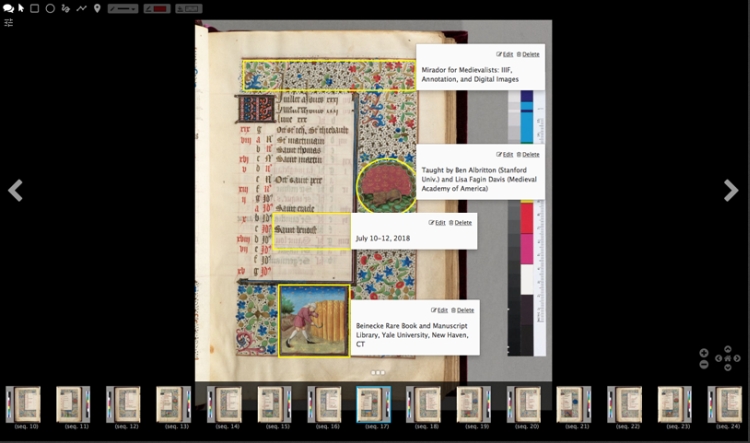This screenshot has height=443, width=750.
Task: Open thumbnail seq. 23
Action: coord(675,405)
